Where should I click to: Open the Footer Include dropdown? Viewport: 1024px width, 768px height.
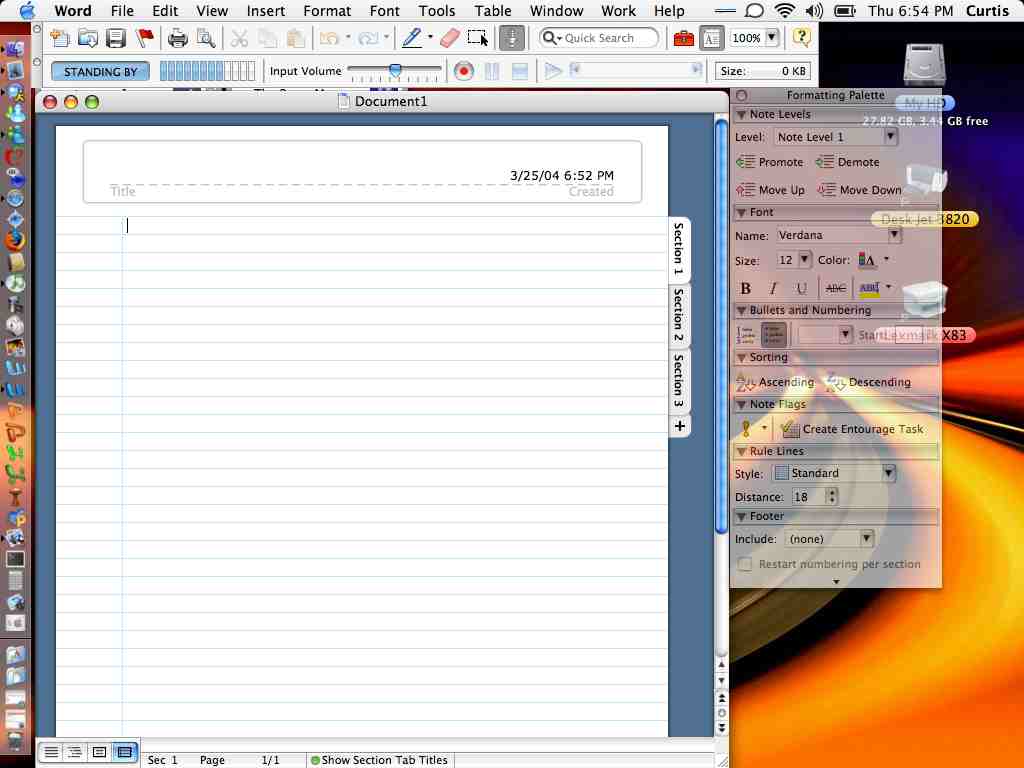point(828,539)
